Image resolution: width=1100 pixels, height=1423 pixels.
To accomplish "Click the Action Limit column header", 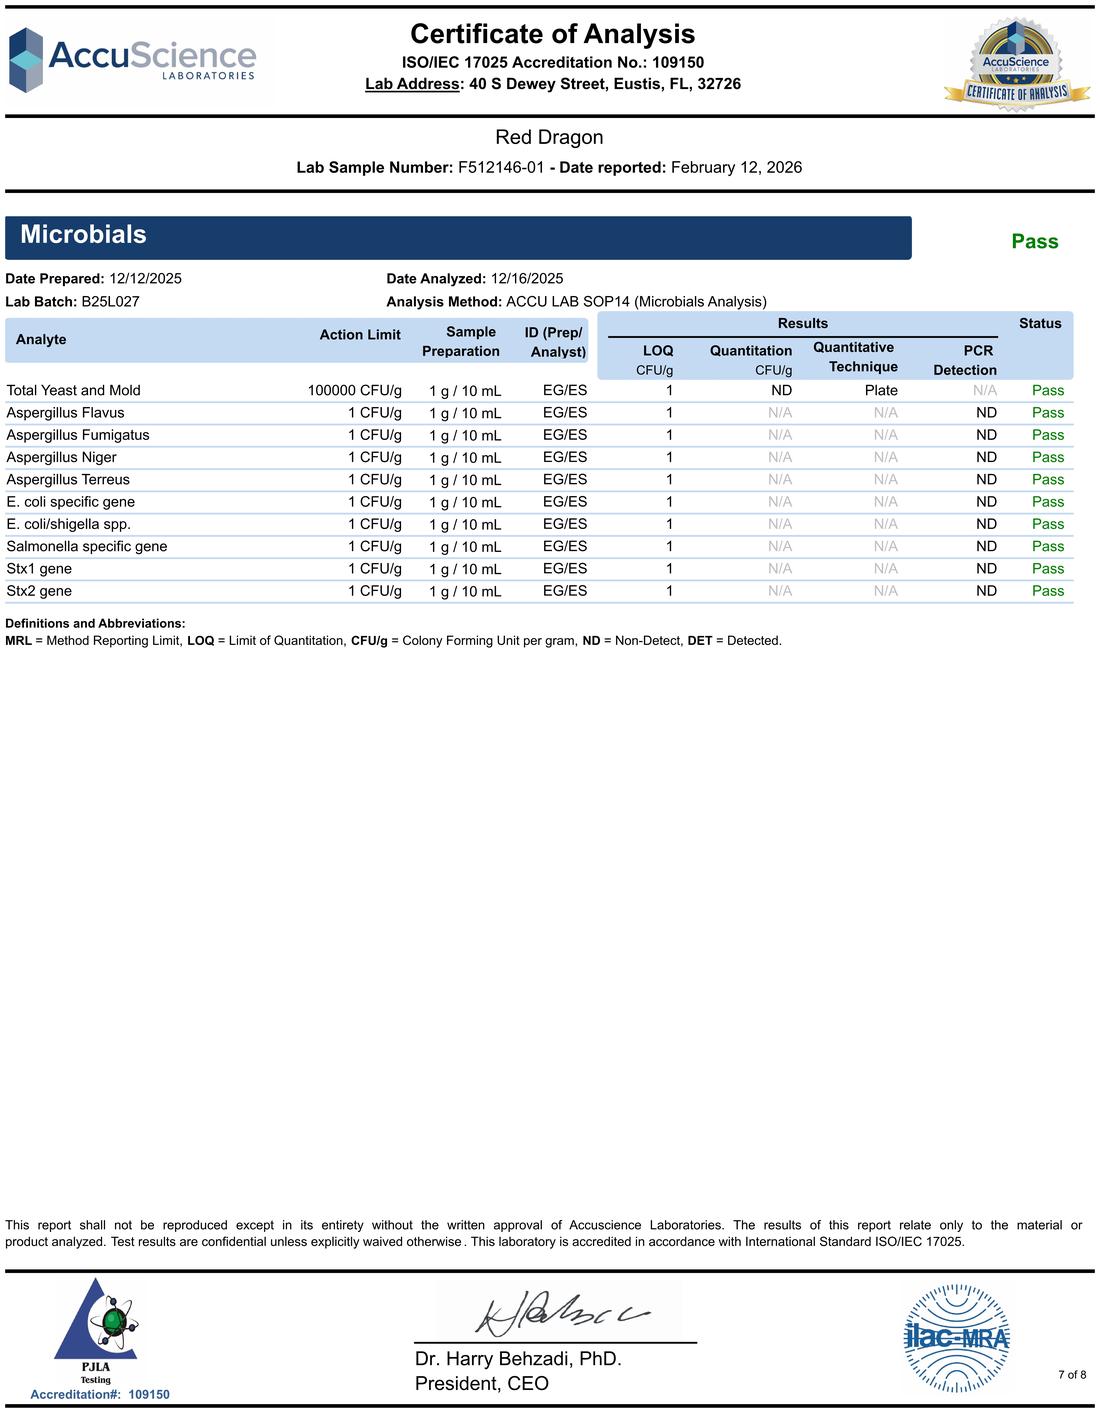I will point(360,335).
